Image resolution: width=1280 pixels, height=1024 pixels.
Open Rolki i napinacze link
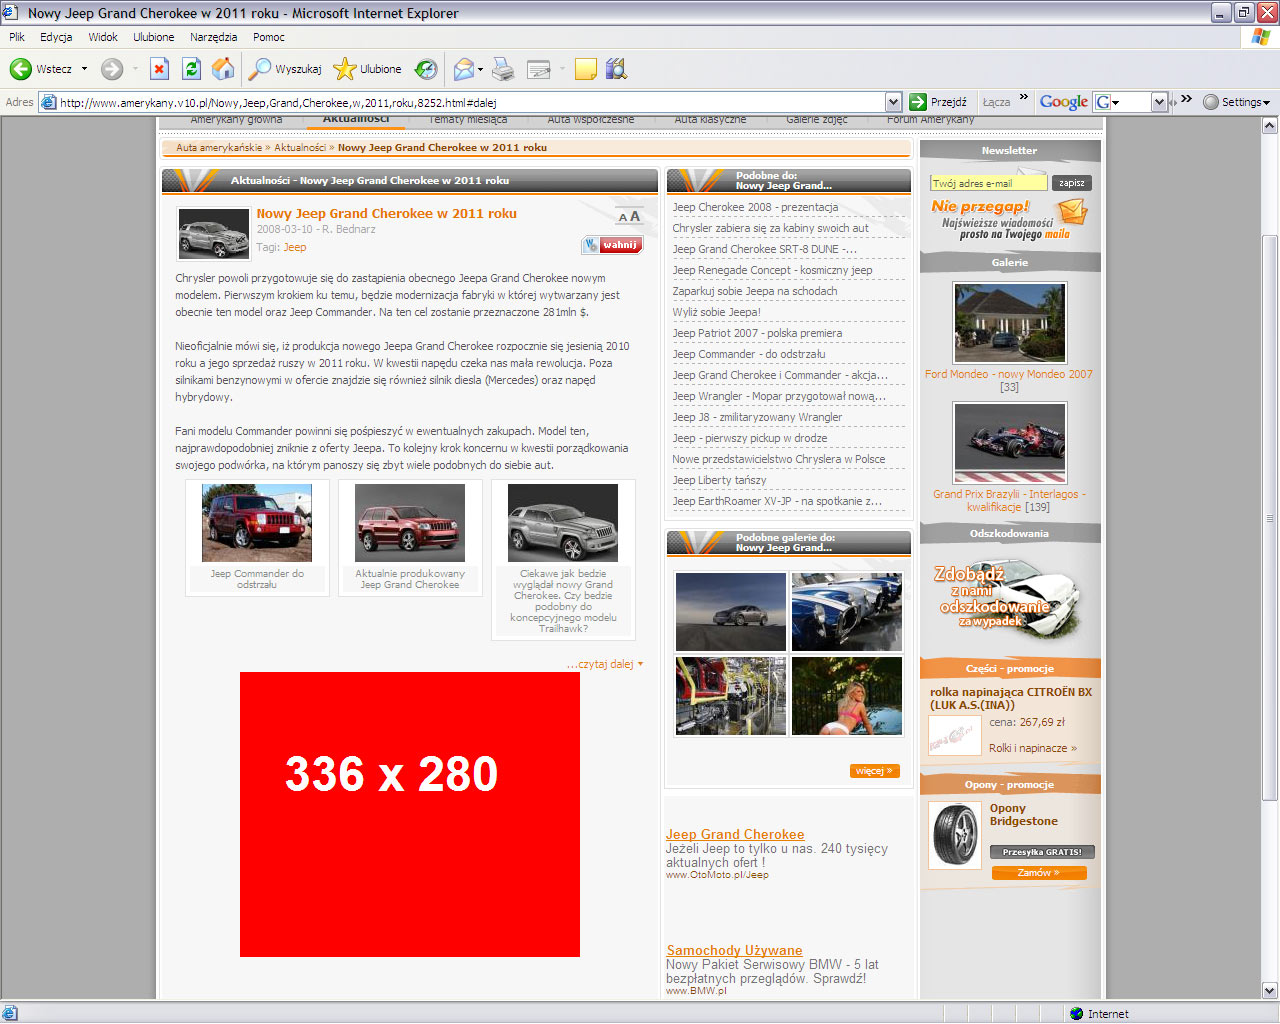[1033, 748]
